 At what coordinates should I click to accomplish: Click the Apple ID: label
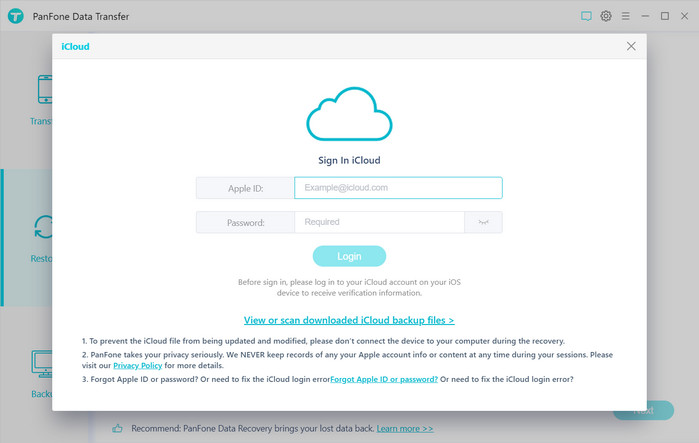[245, 188]
